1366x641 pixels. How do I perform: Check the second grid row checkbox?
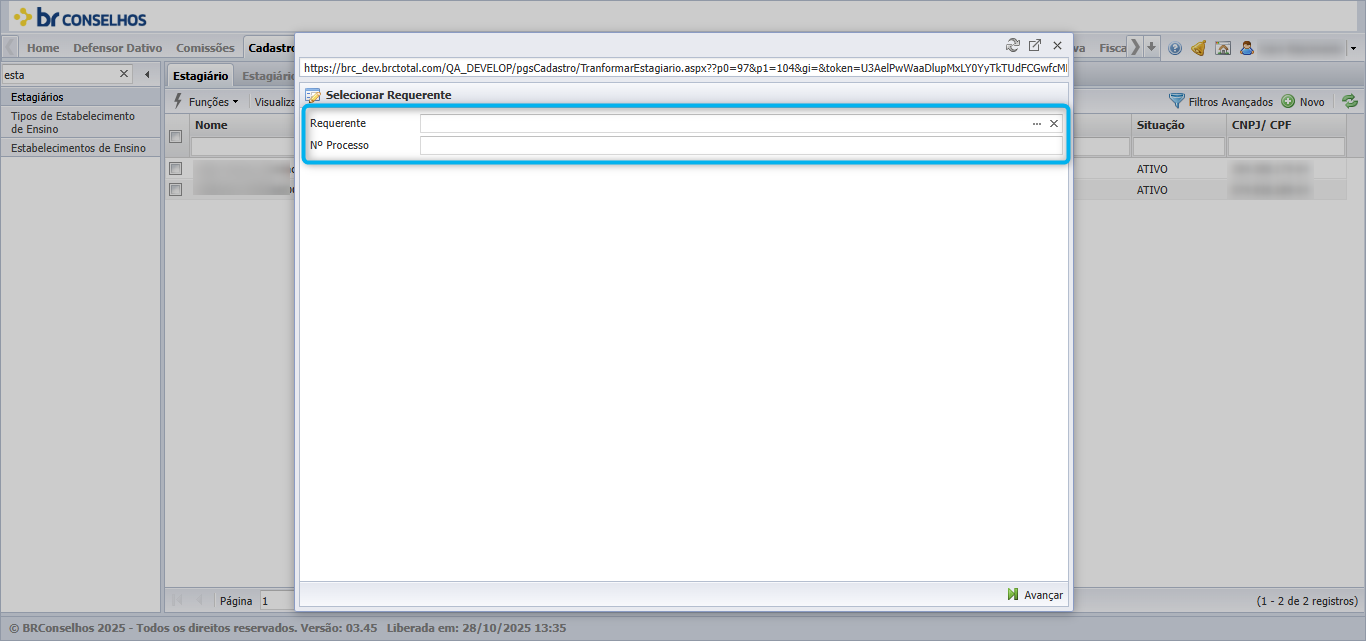click(x=175, y=189)
